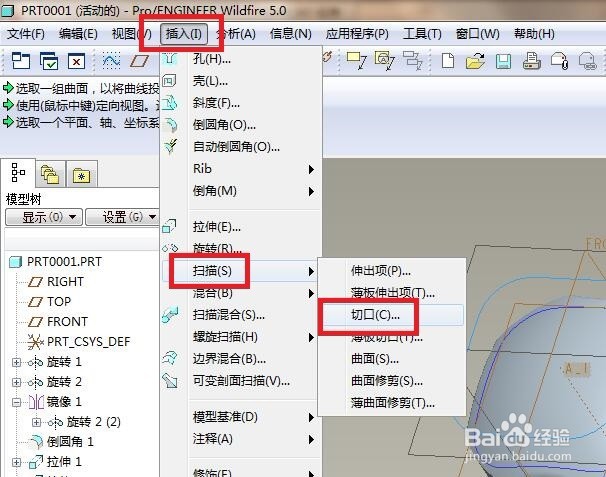Expand the 拉伸 1 feature node
The height and width of the screenshot is (477, 606).
(x=16, y=462)
